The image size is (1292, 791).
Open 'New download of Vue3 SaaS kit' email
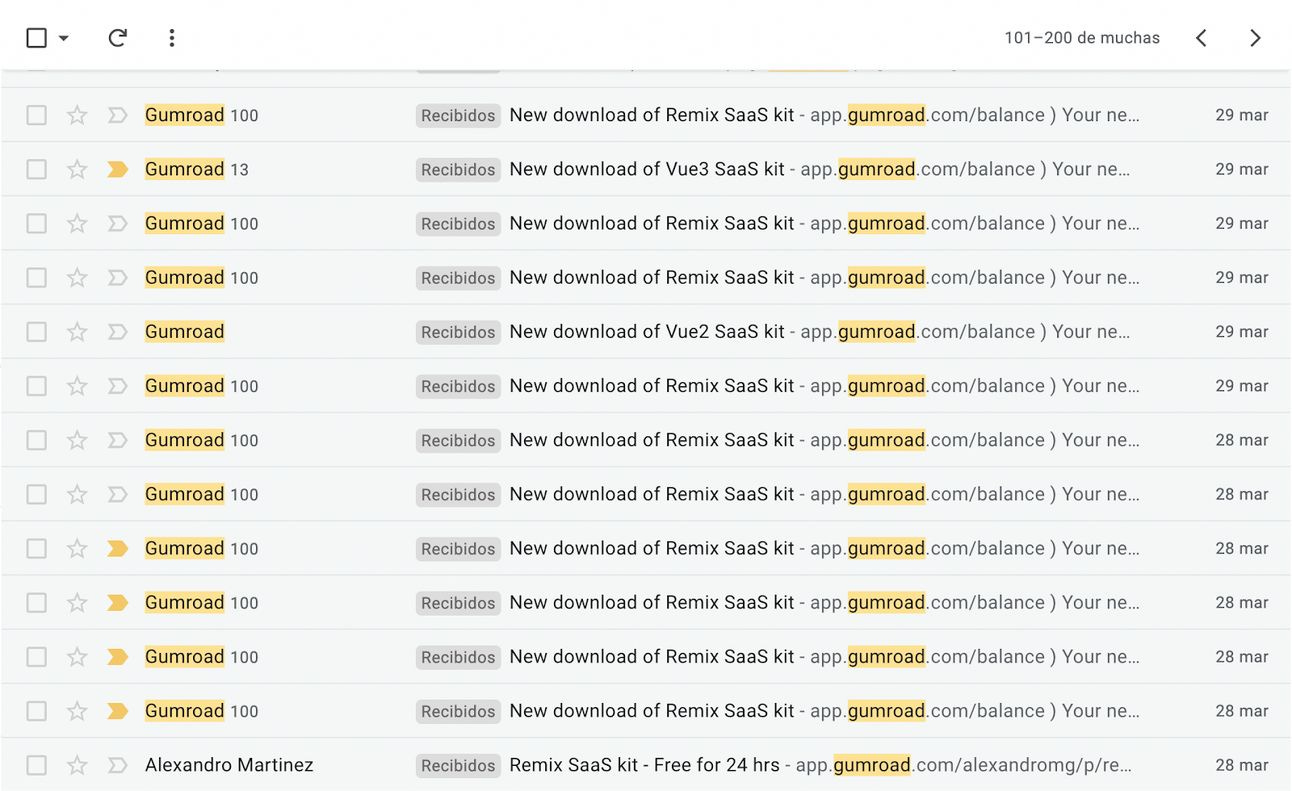[x=647, y=169]
